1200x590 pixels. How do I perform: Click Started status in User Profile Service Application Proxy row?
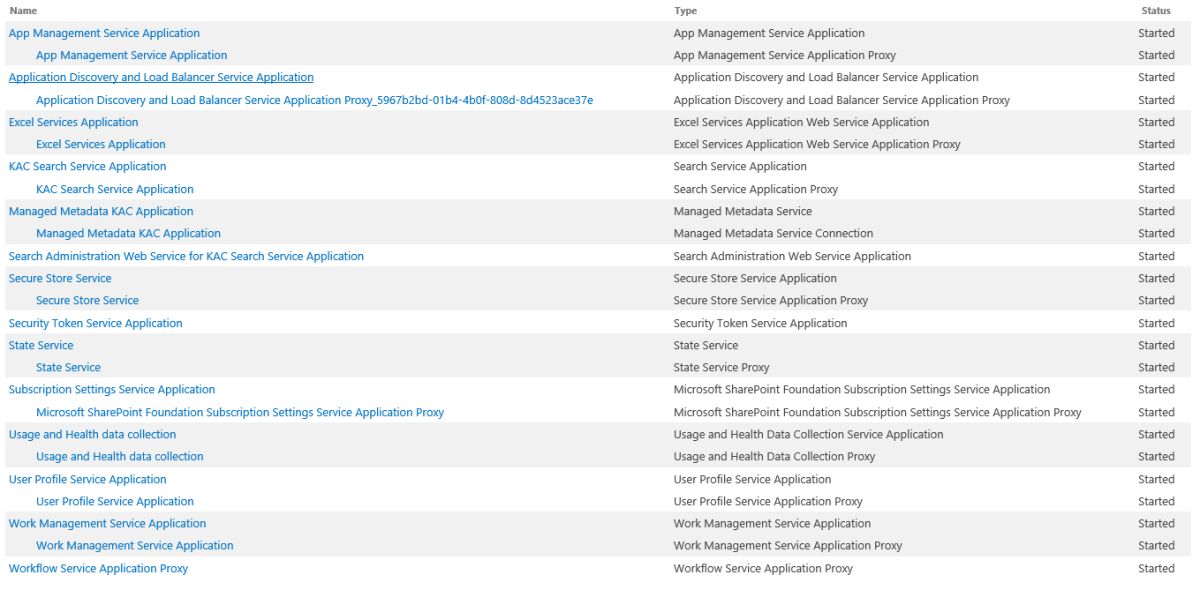[x=1156, y=501]
